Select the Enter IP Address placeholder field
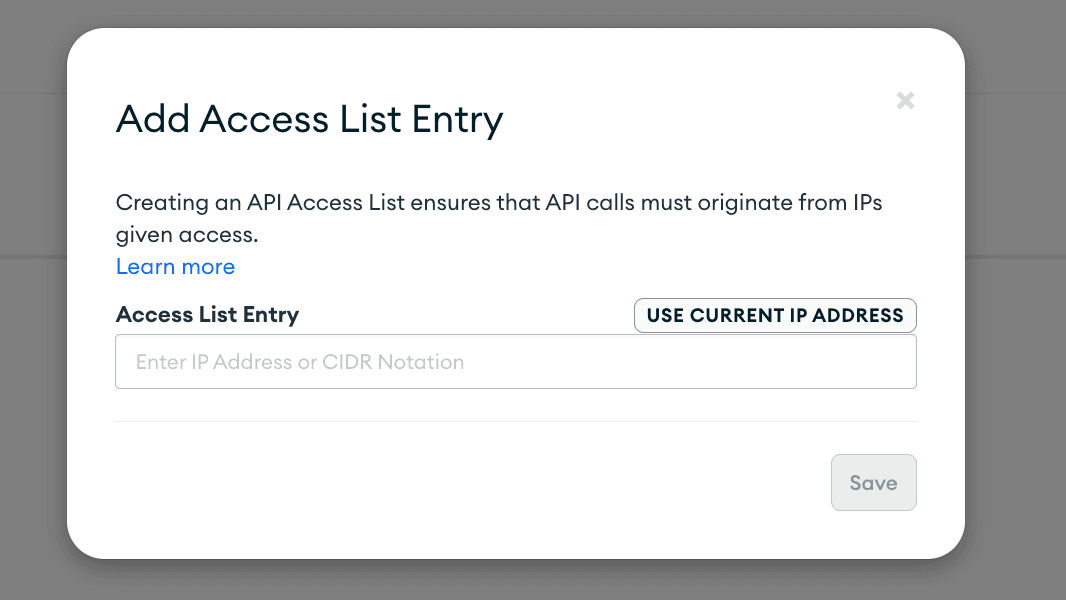Screen dimensions: 1066x600 (x=516, y=361)
